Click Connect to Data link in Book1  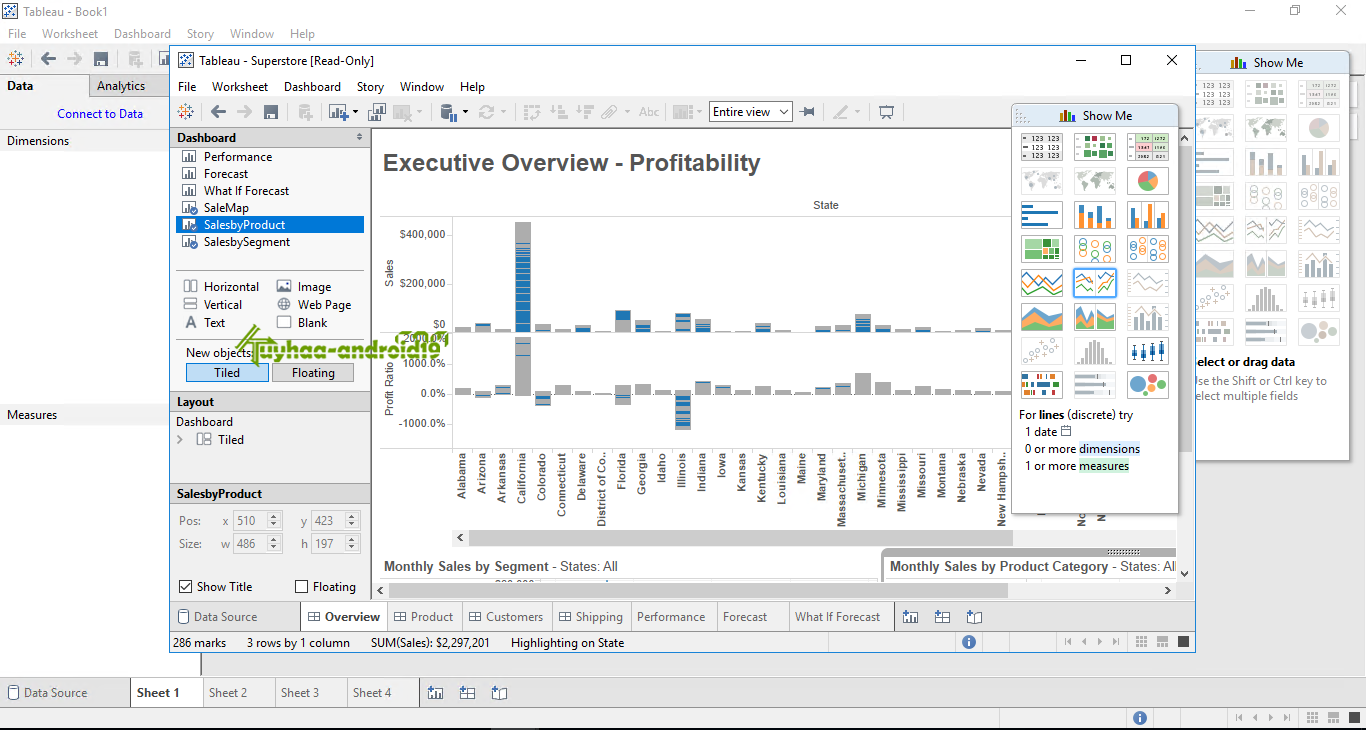[100, 114]
